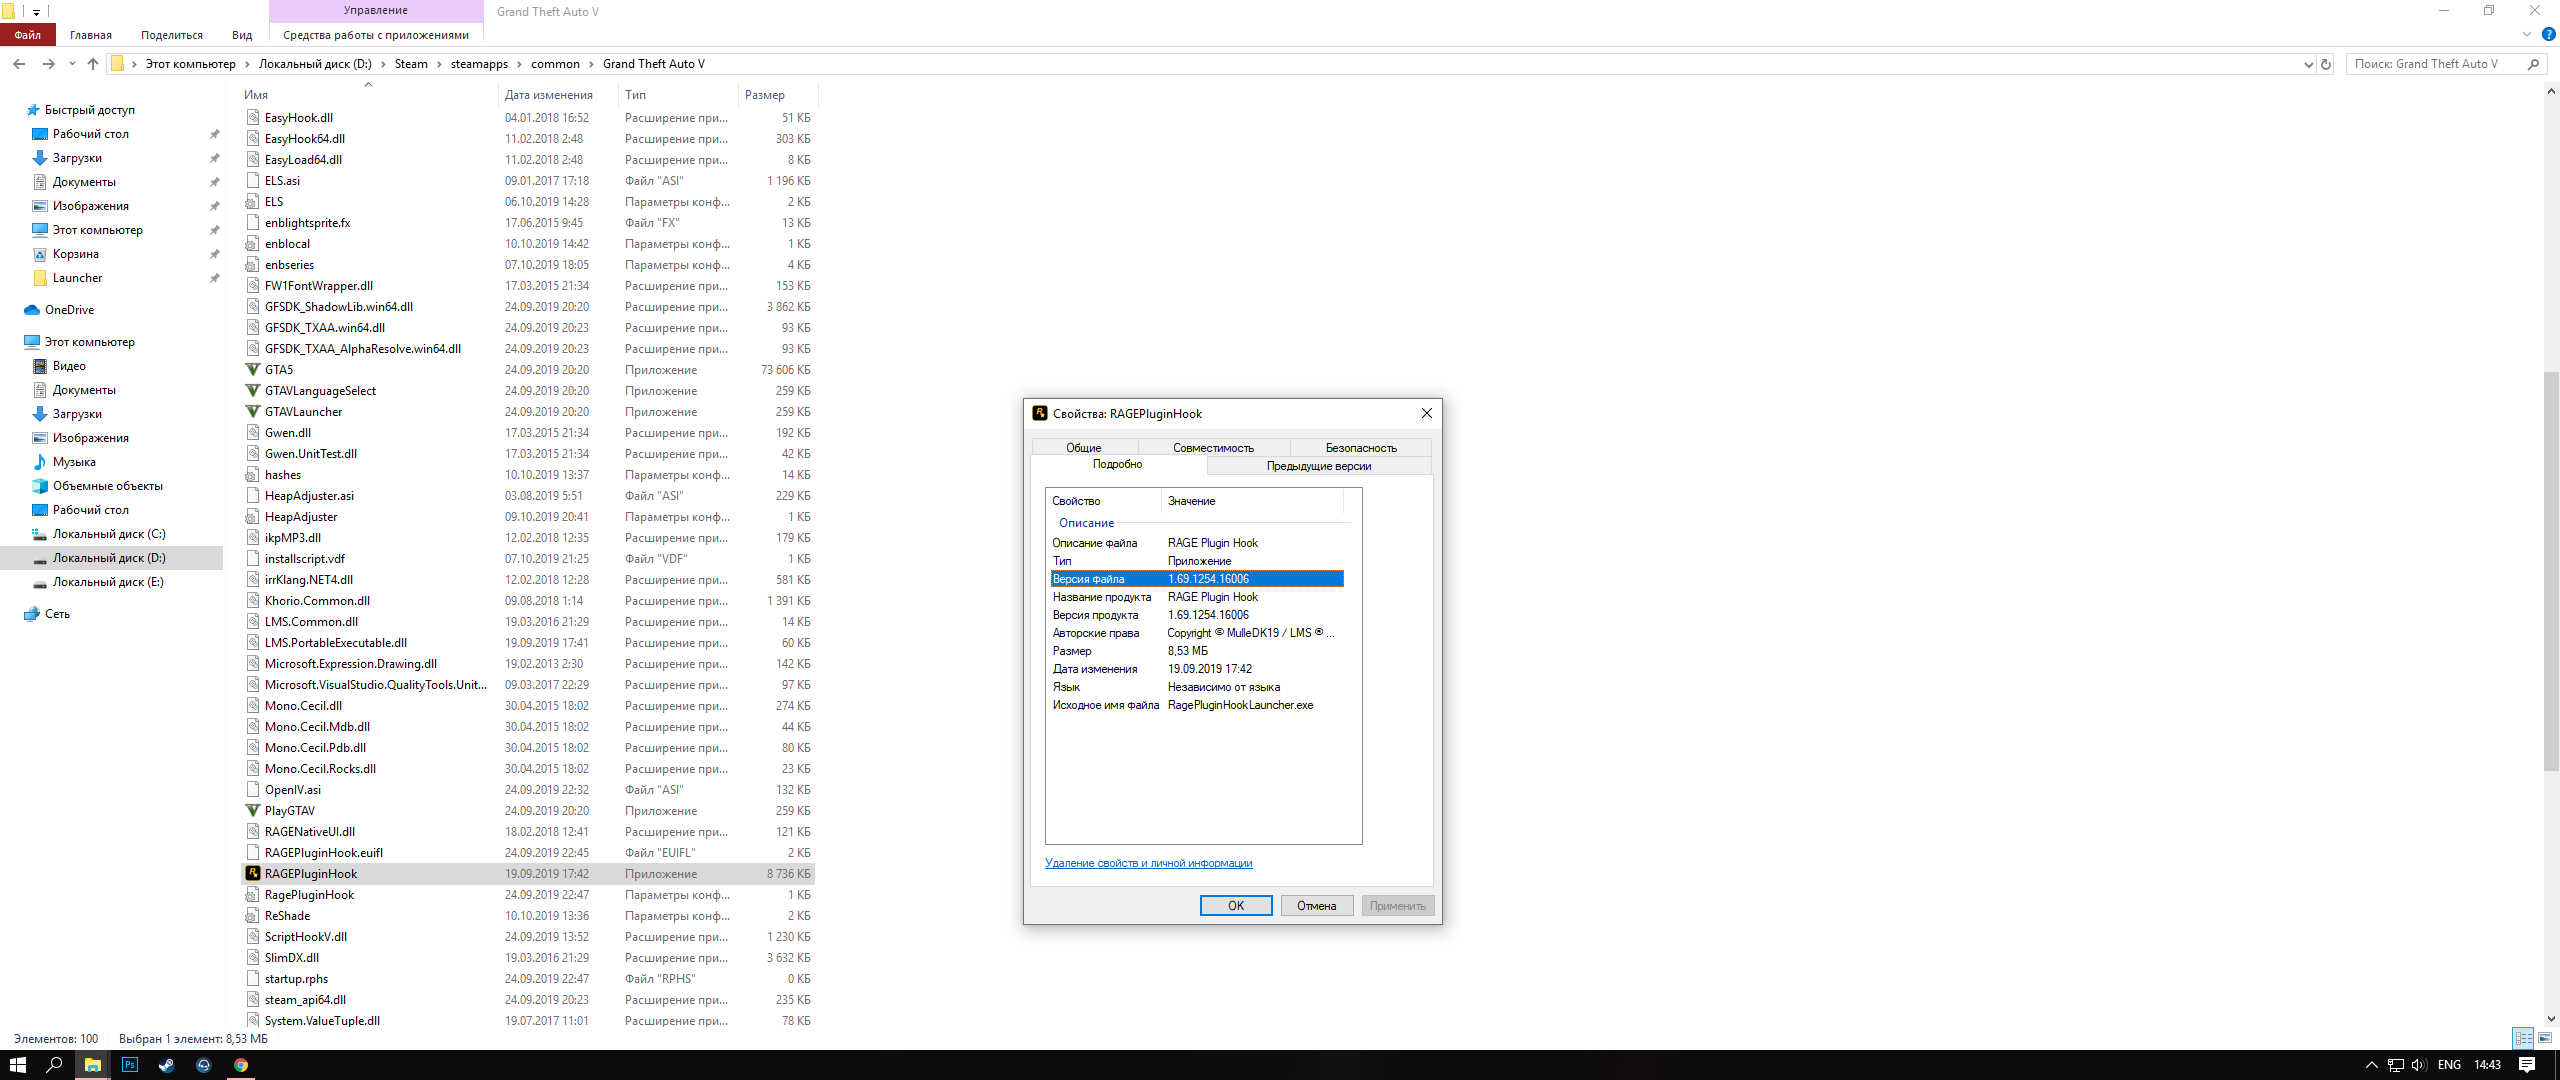Select Локальный диск (C:) in navigation pane
Viewport: 2560px width, 1080px height.
[x=109, y=534]
